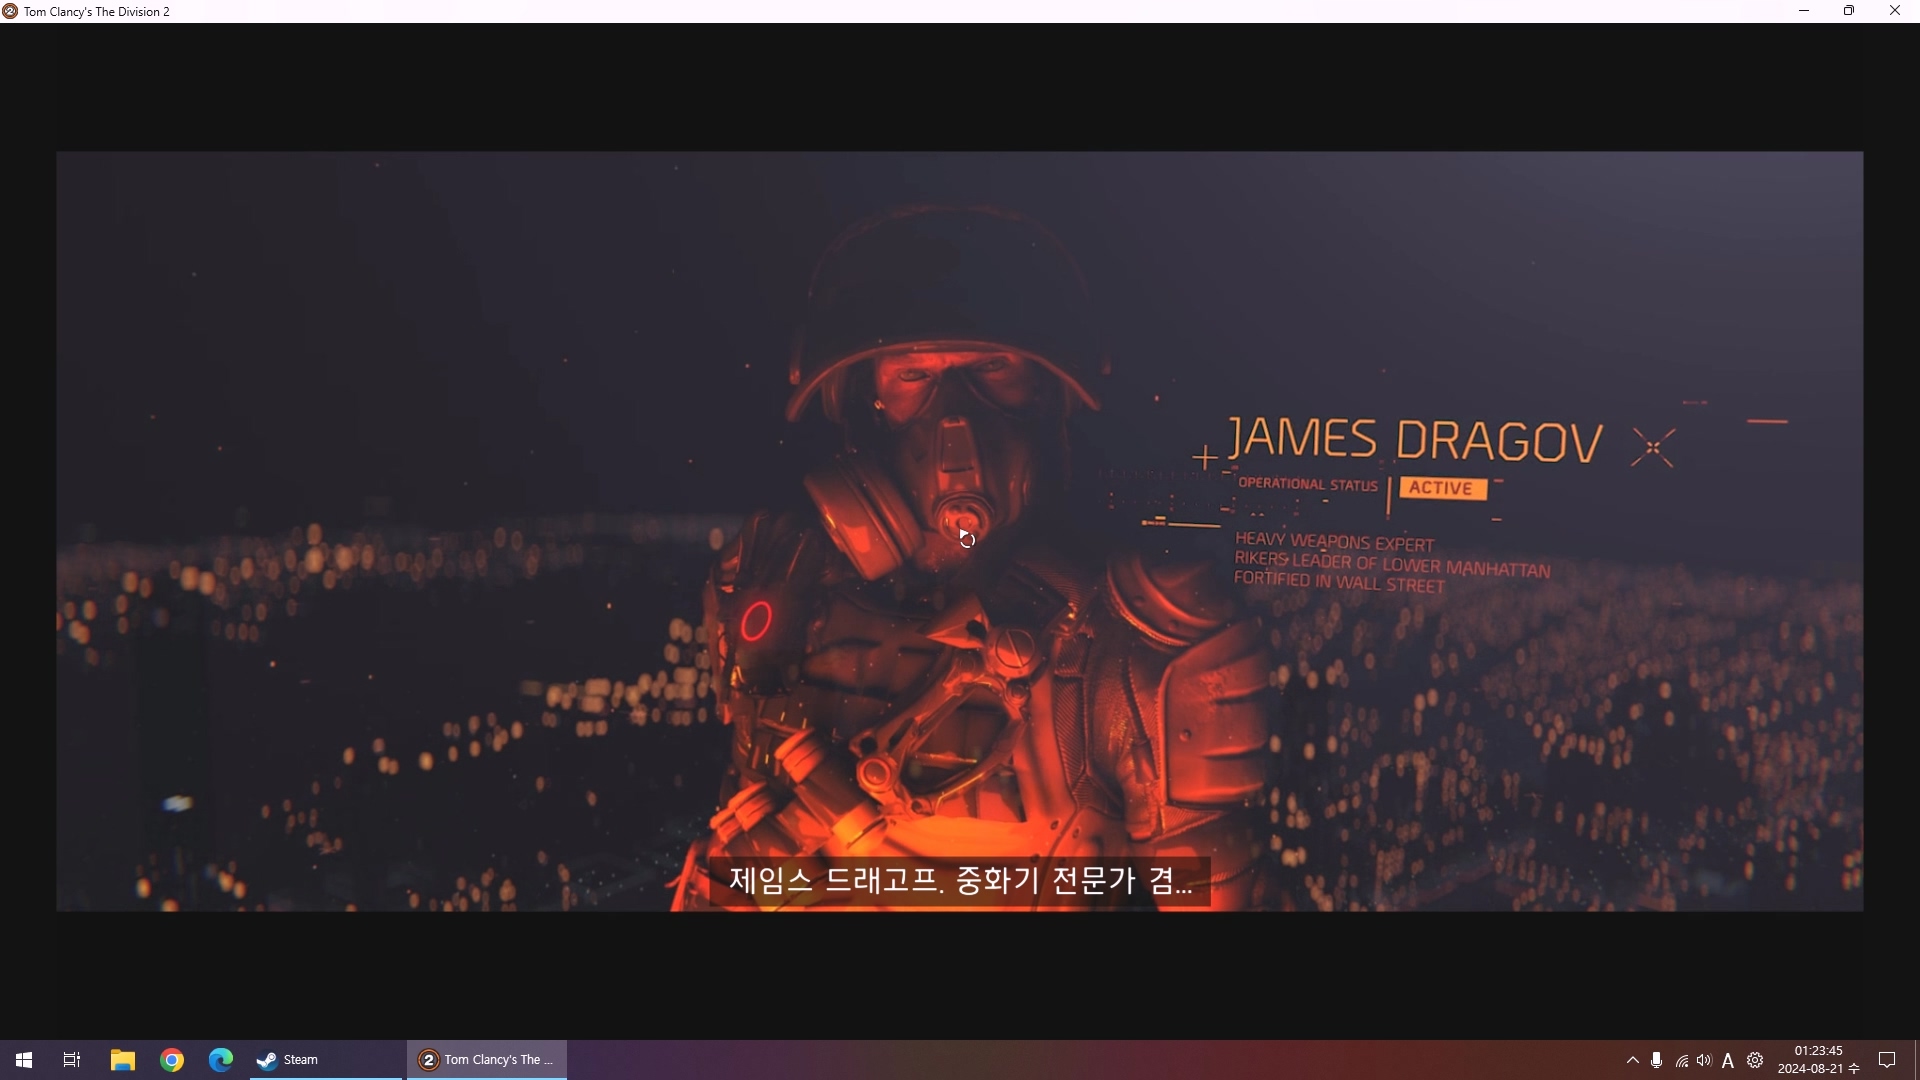The image size is (1920, 1080).
Task: Click the microphone tray icon
Action: pos(1657,1060)
